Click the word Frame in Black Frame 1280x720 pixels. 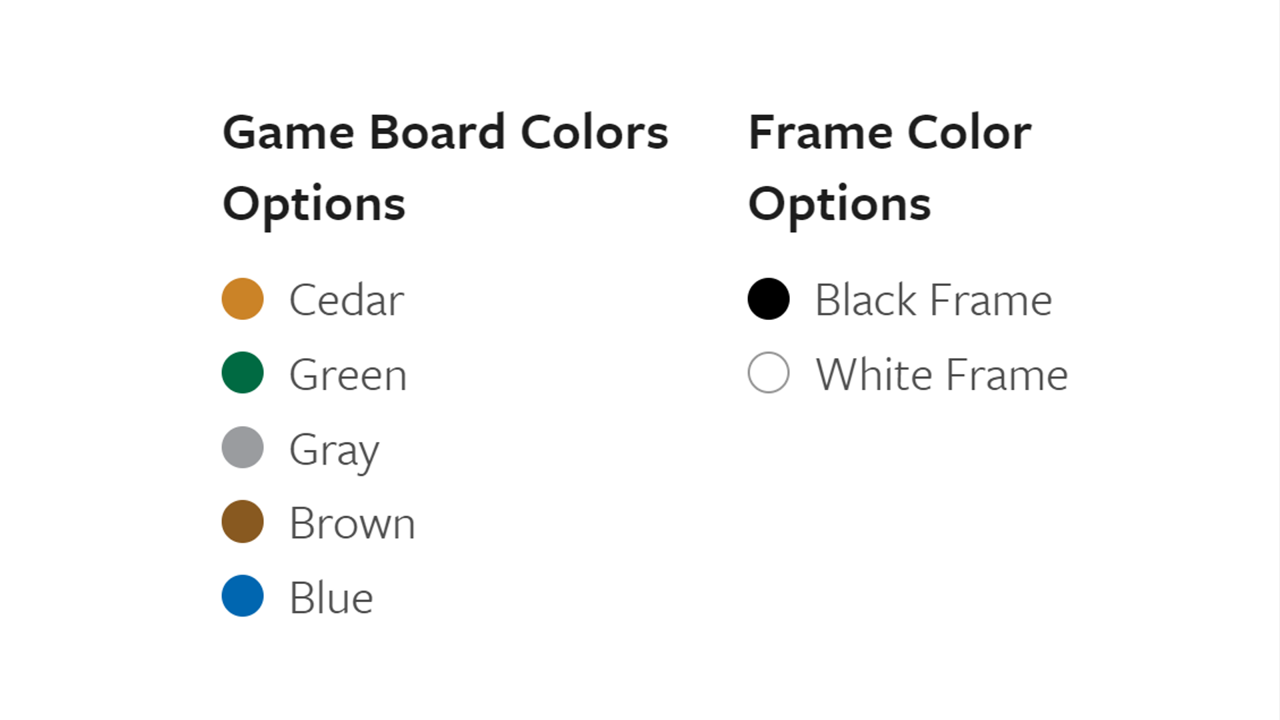[x=991, y=300]
